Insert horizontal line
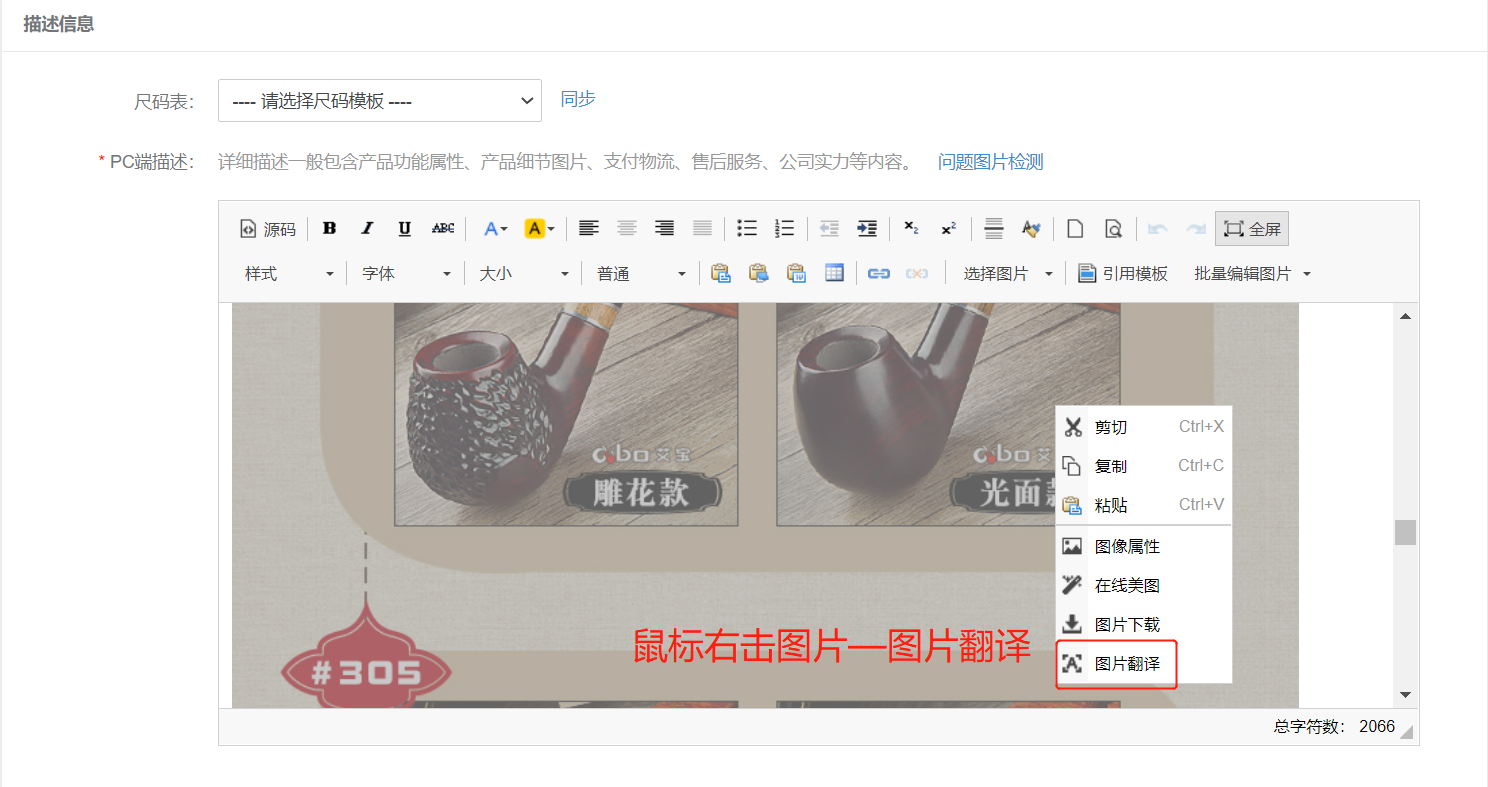1488x787 pixels. [993, 229]
